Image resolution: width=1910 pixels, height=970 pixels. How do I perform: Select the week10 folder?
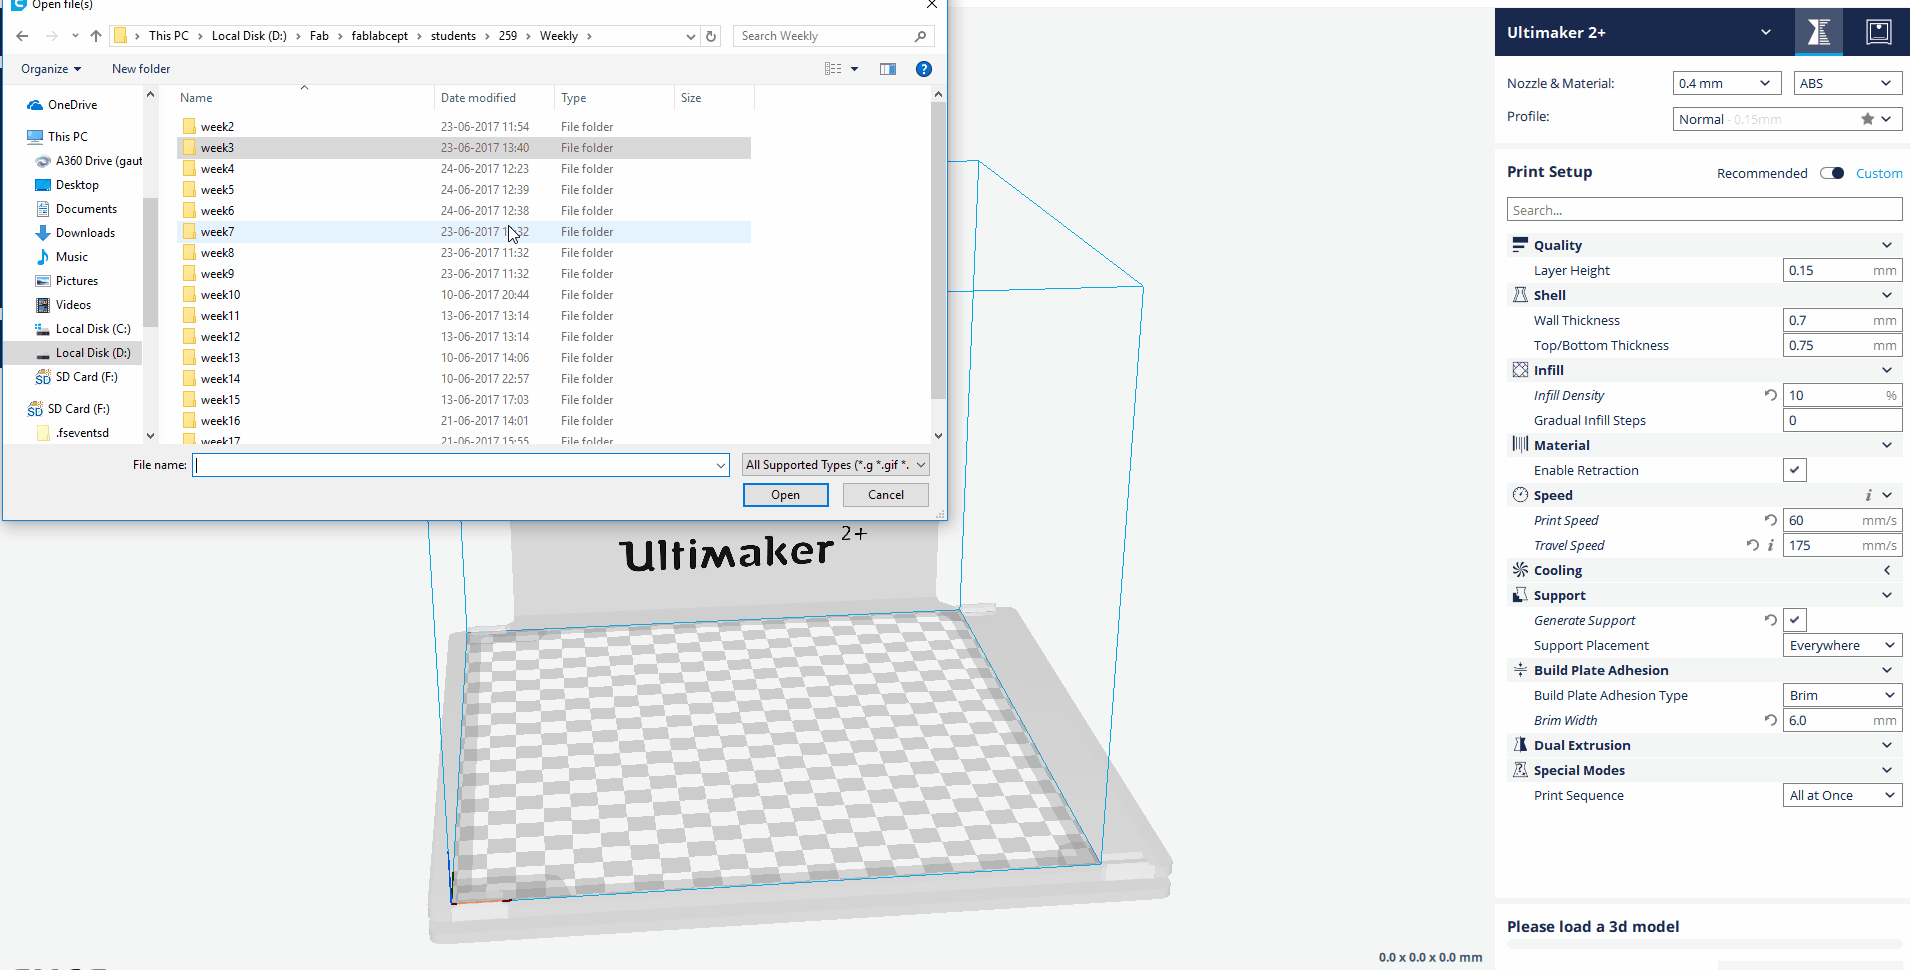(464, 295)
